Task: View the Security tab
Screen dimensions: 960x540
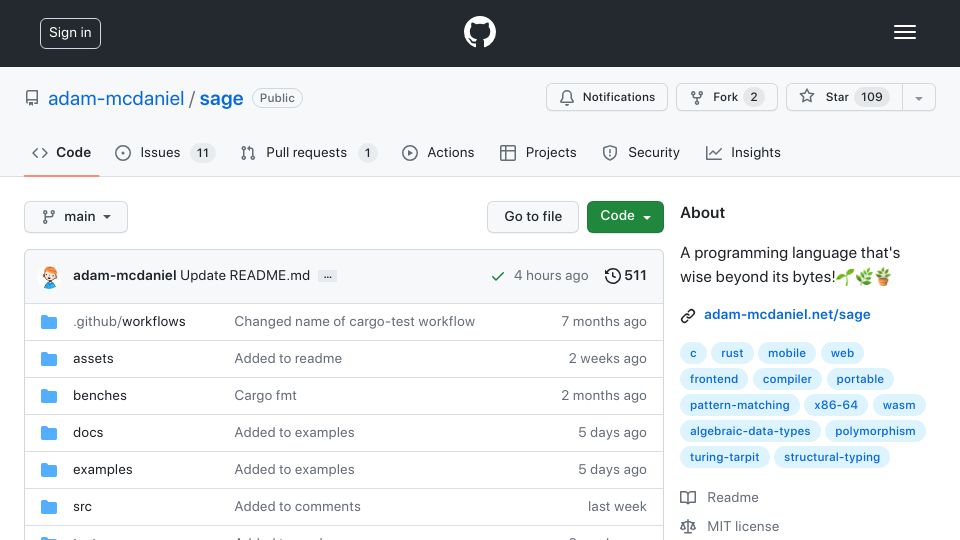Action: [641, 152]
